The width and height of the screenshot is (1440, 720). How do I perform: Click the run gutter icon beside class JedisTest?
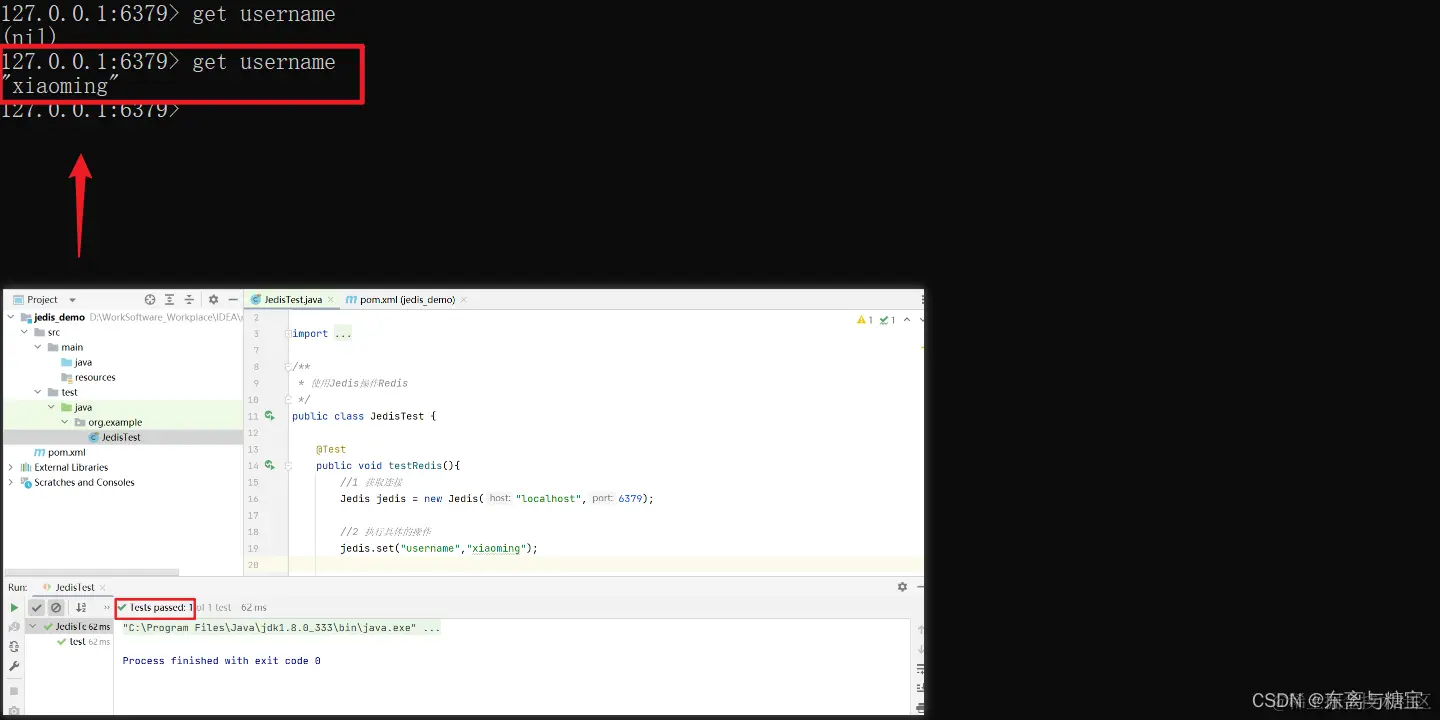click(269, 416)
